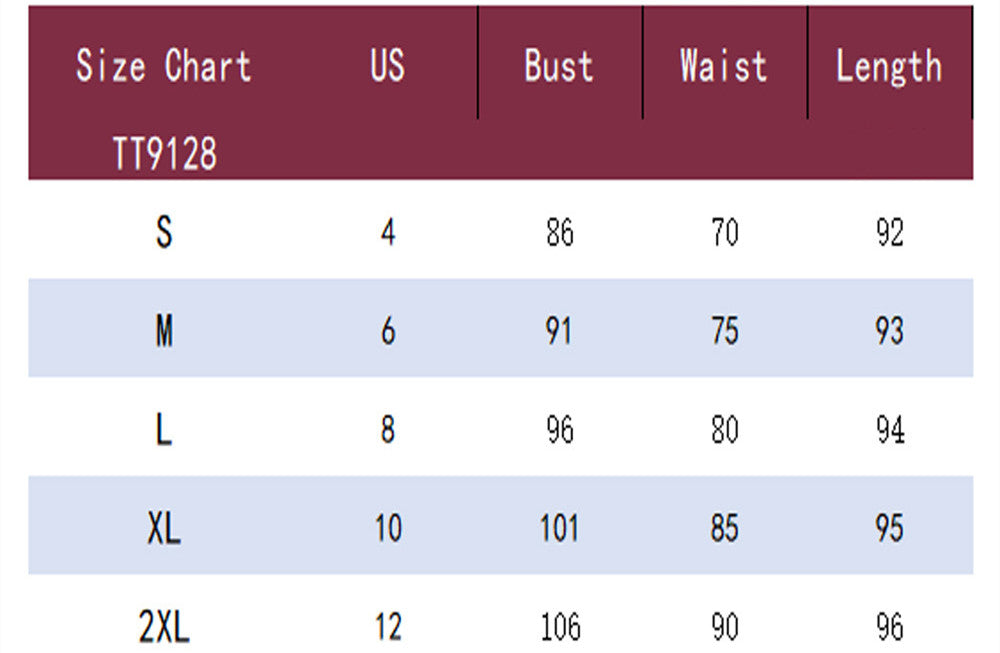
Task: Select the L size row label
Action: pos(164,430)
